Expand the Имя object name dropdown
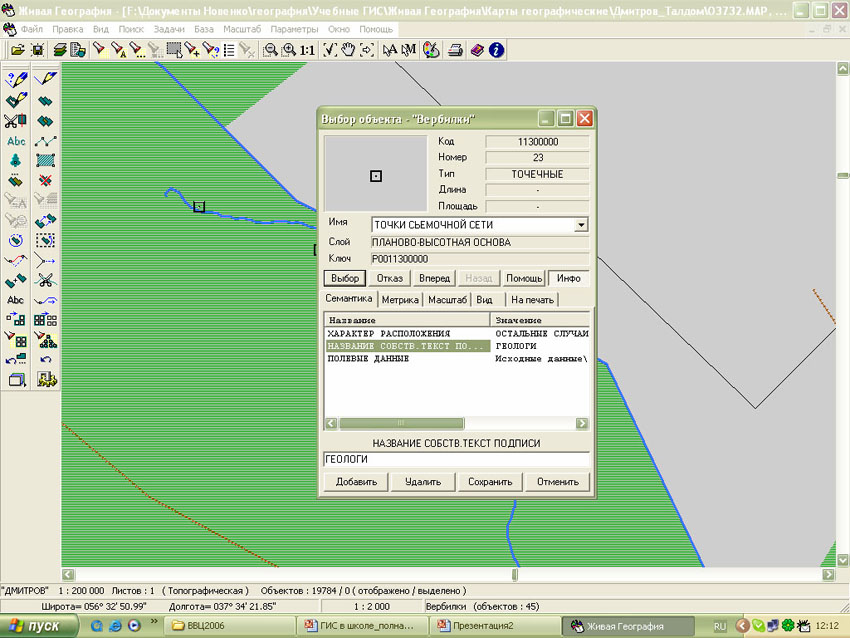Image resolution: width=850 pixels, height=638 pixels. tap(581, 225)
